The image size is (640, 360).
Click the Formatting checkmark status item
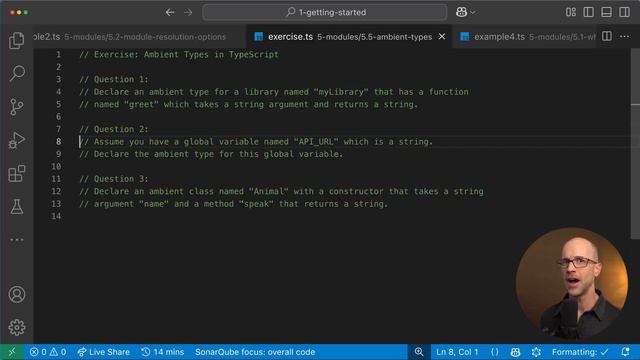pos(580,352)
